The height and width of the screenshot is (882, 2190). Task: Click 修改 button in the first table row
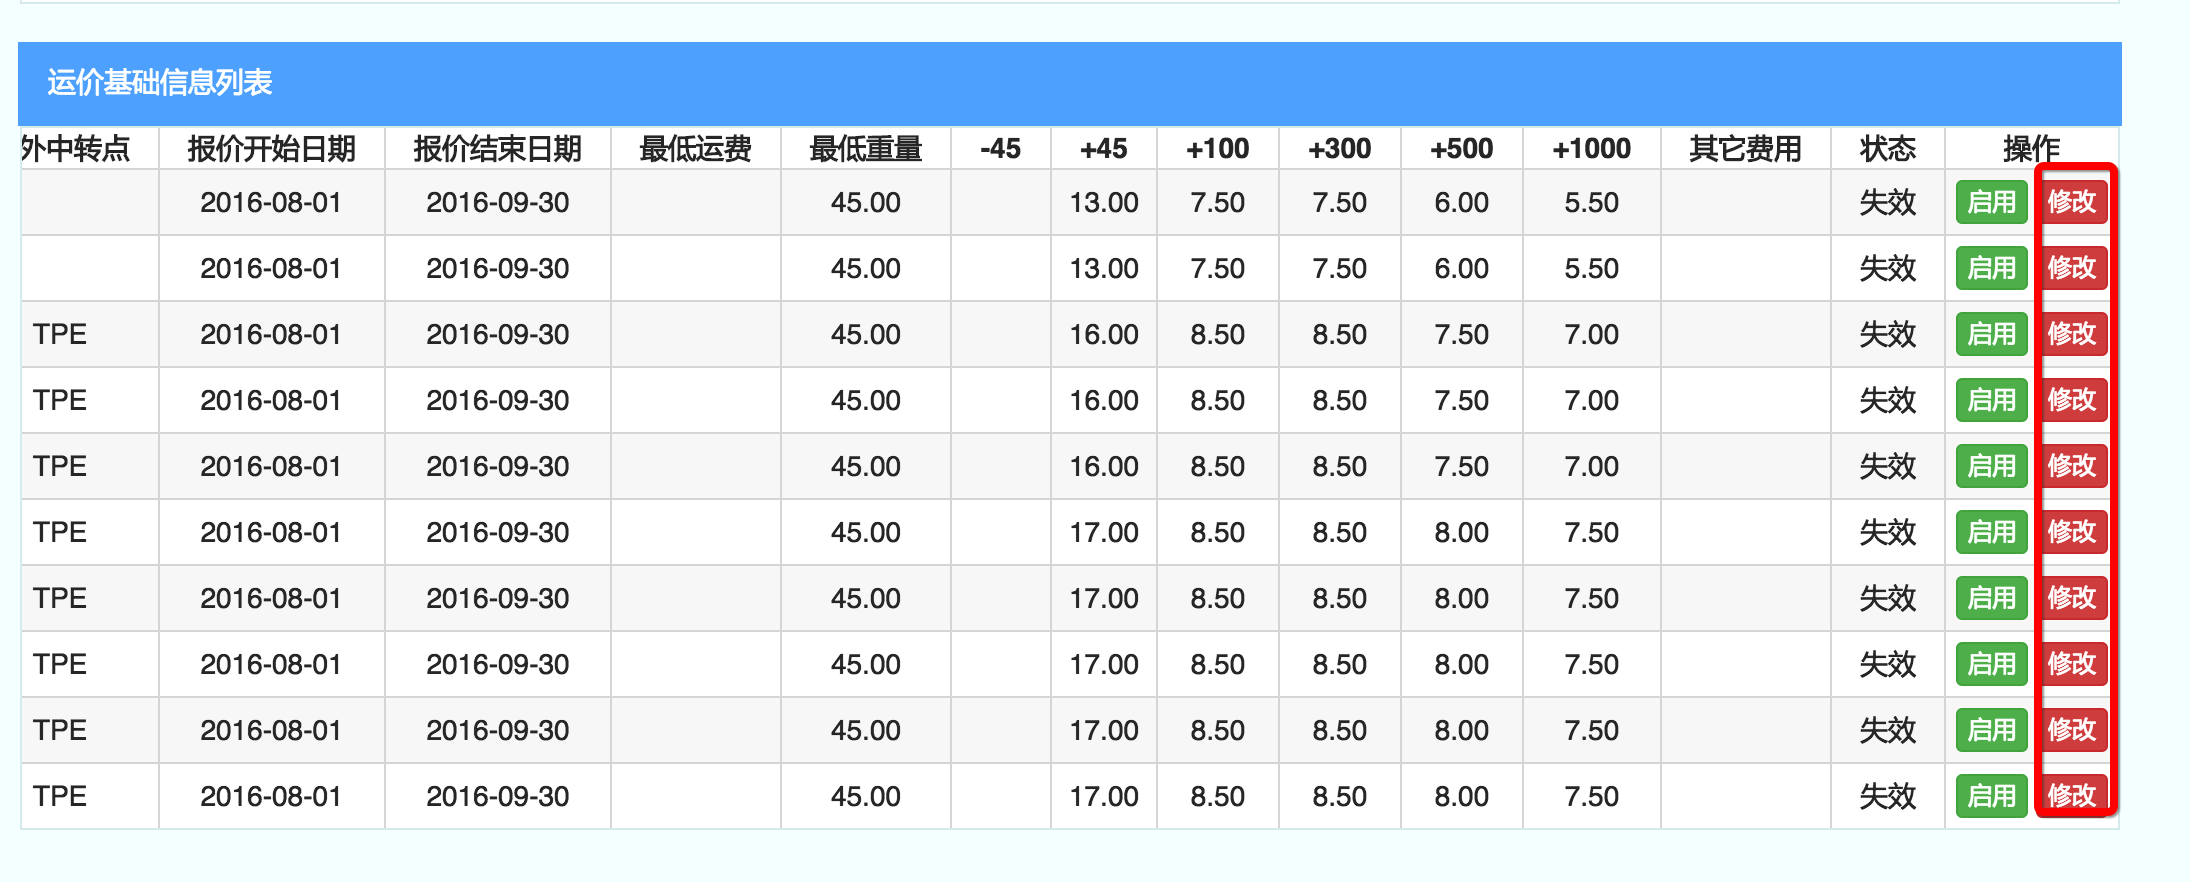(x=2072, y=203)
